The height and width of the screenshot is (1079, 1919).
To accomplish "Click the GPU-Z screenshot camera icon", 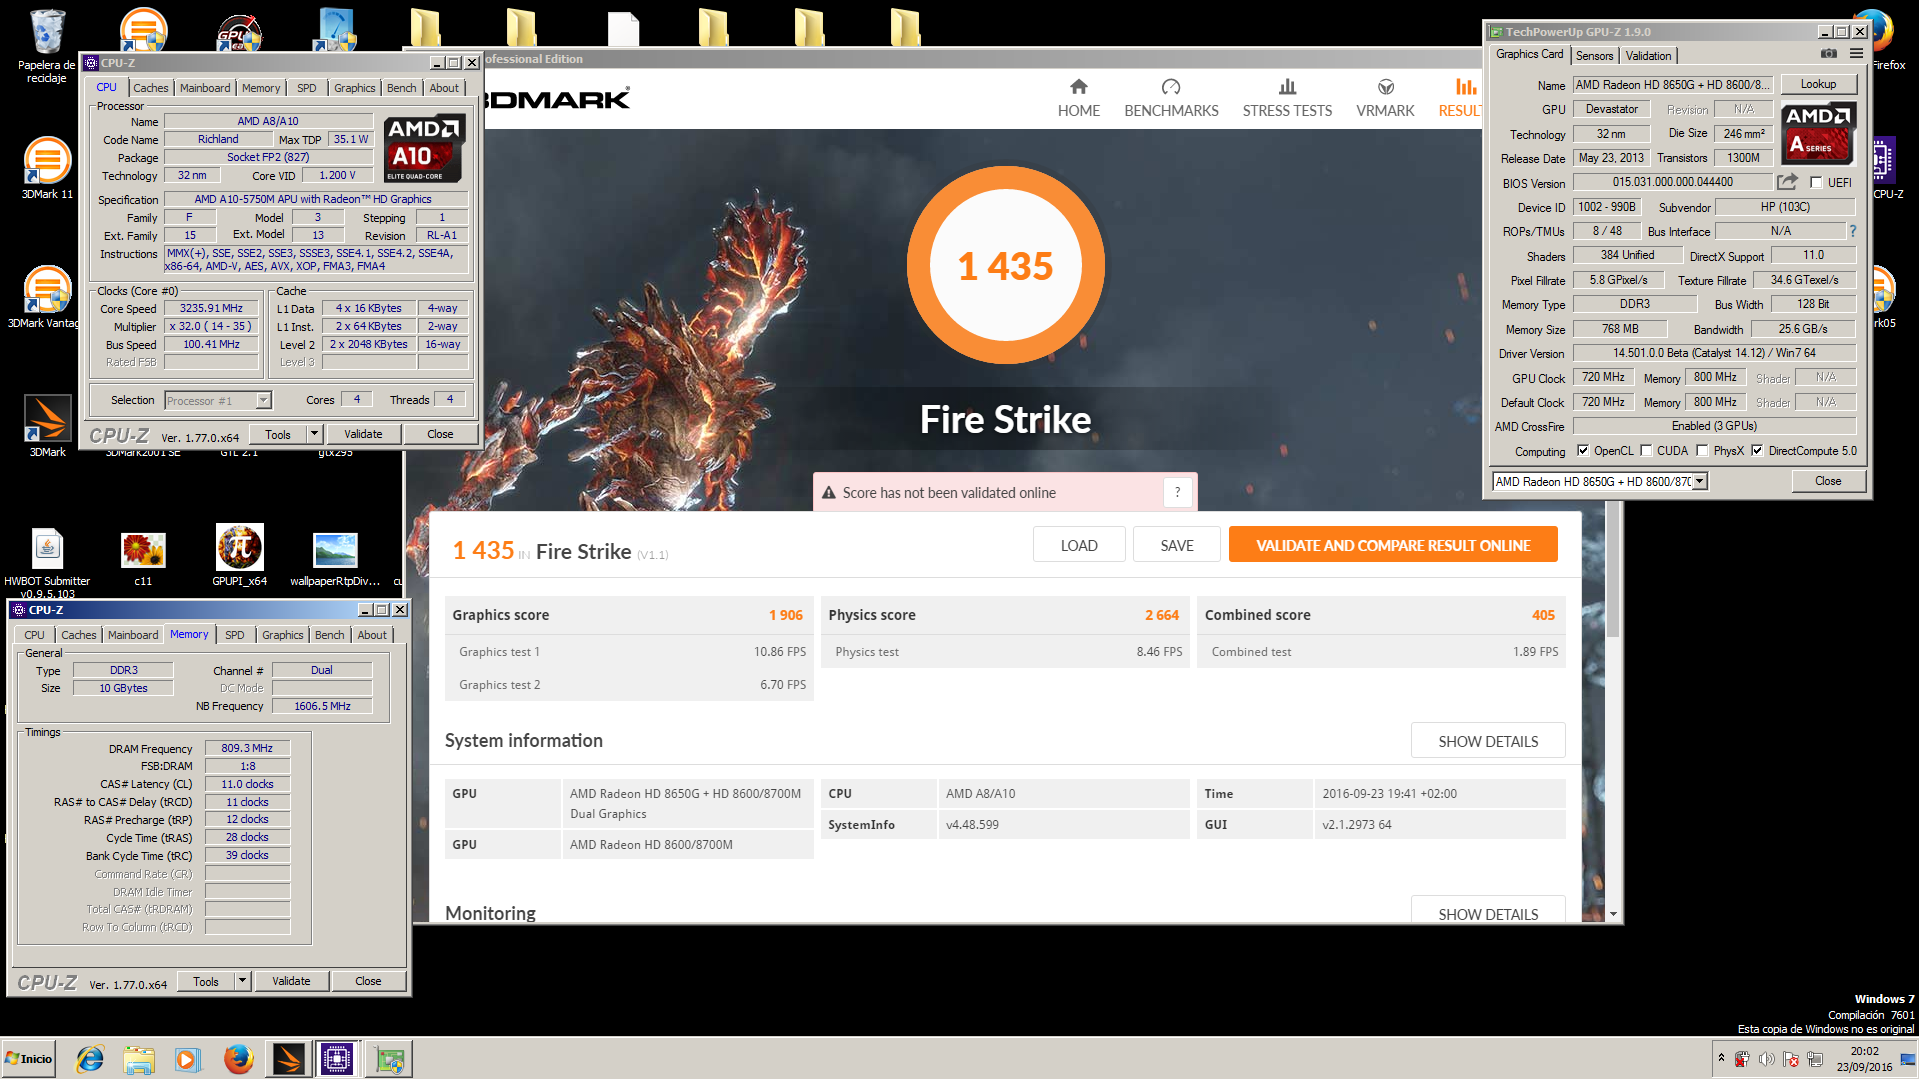I will click(1828, 54).
